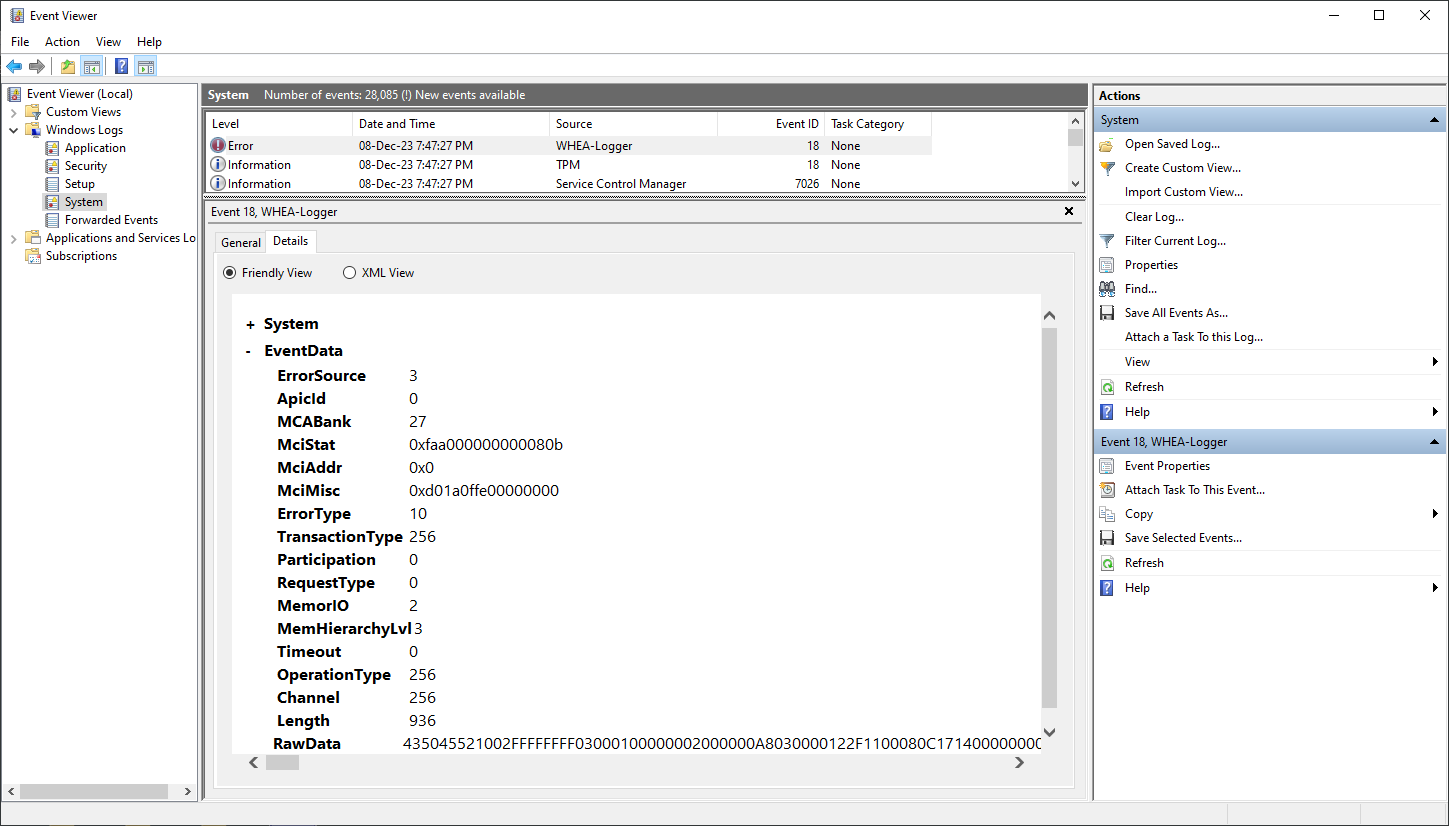Click Clear Log action
The width and height of the screenshot is (1449, 826).
[1154, 217]
